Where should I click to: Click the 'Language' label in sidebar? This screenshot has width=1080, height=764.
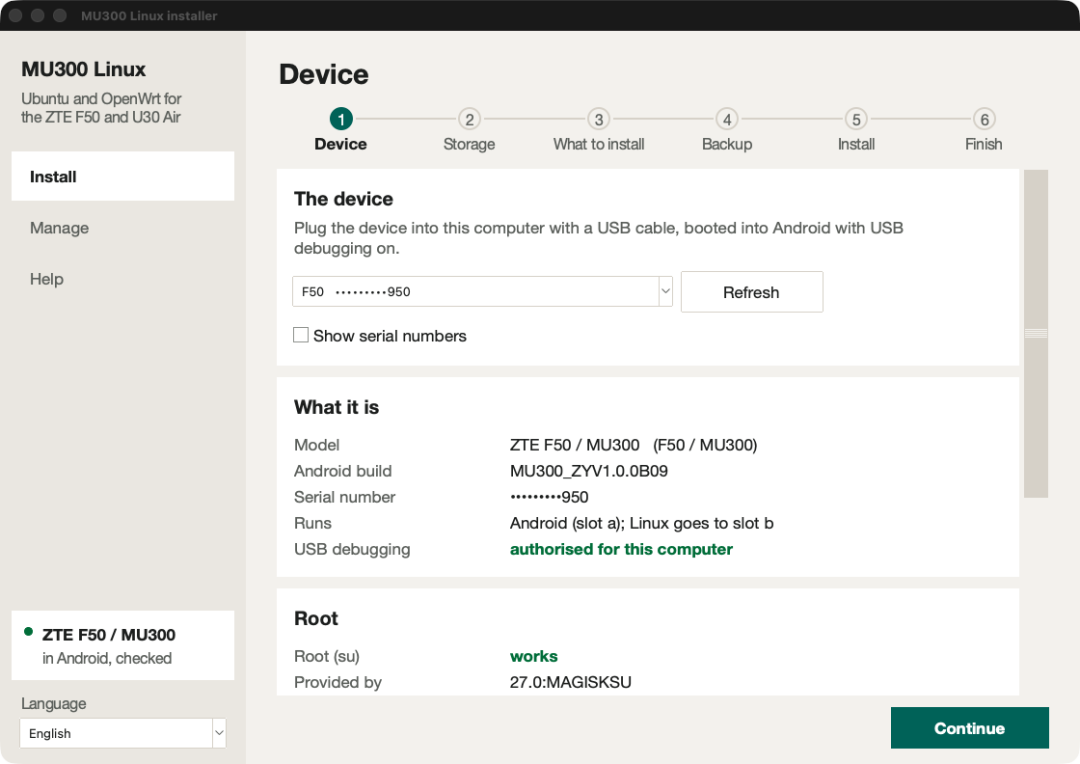[x=54, y=703]
